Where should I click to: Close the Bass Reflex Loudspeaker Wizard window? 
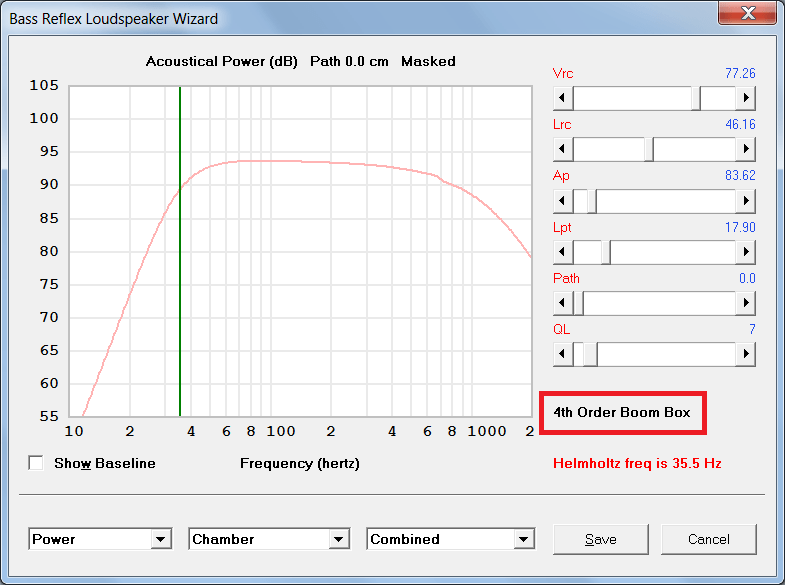tap(748, 13)
